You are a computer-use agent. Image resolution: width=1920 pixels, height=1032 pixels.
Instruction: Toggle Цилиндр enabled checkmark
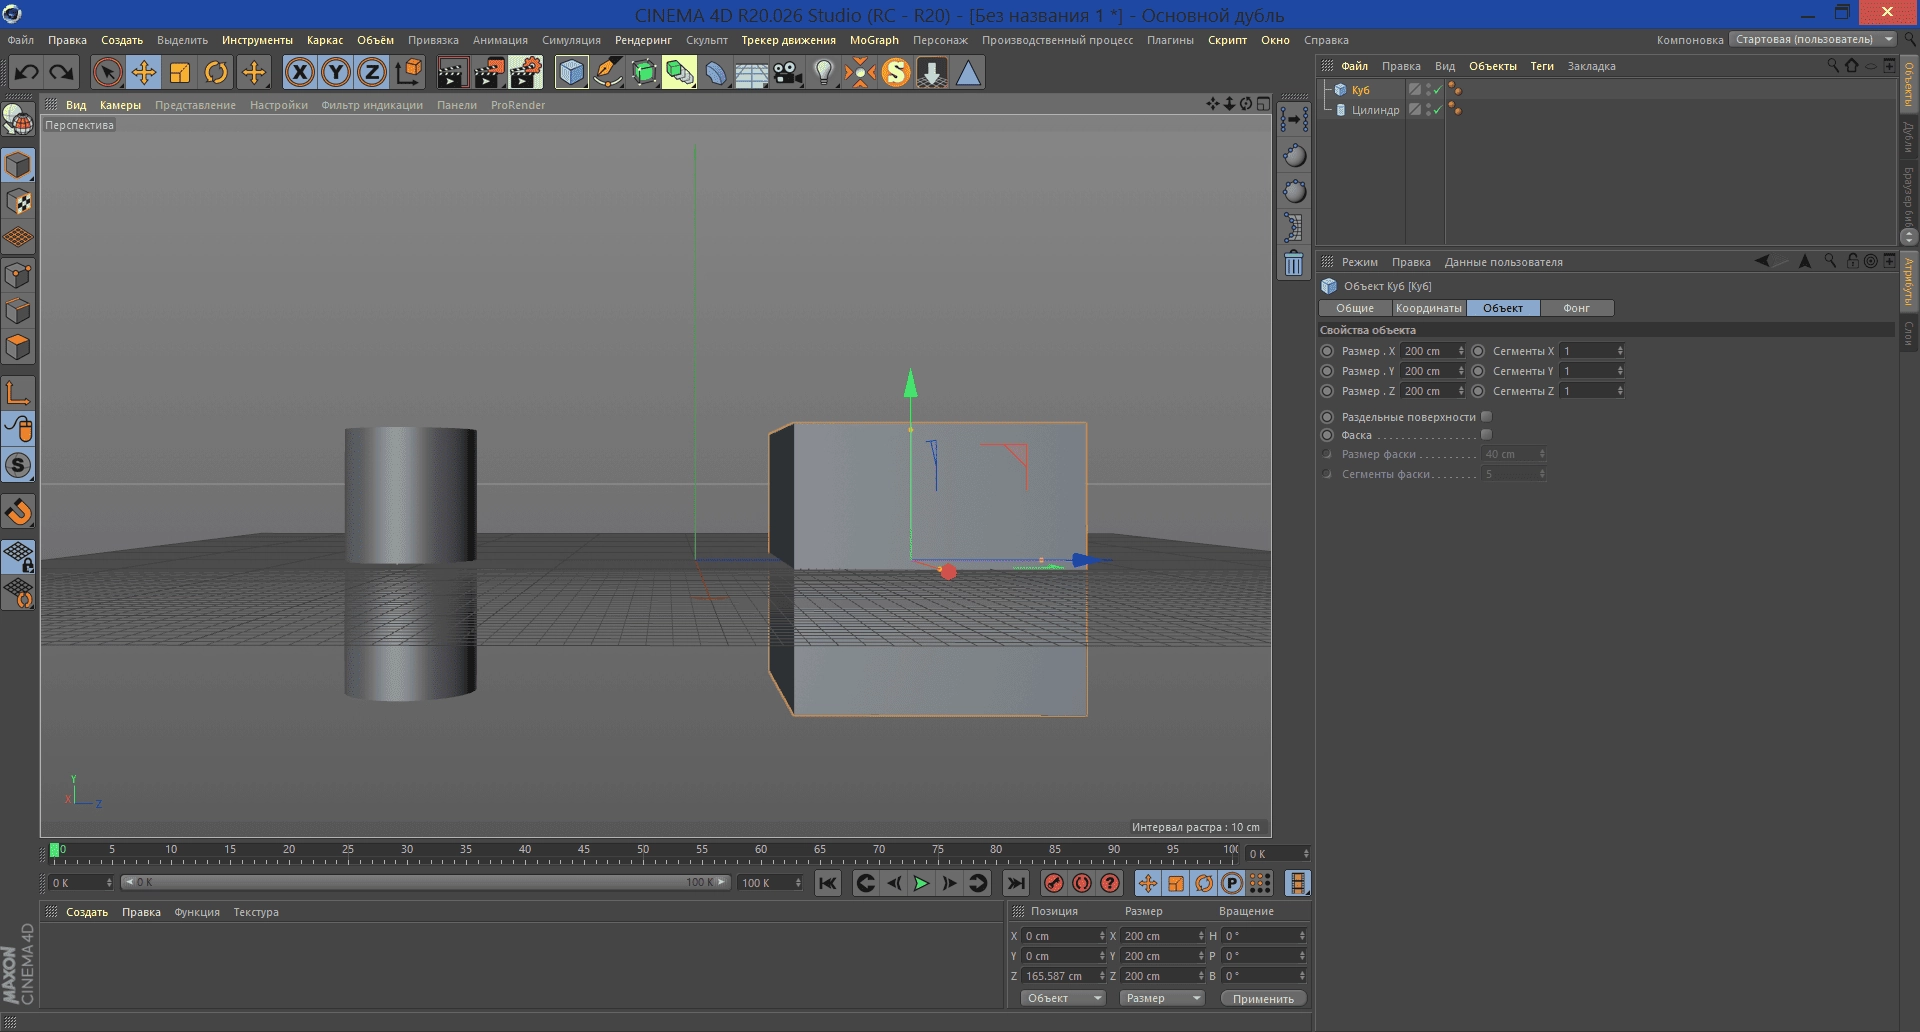(1437, 110)
